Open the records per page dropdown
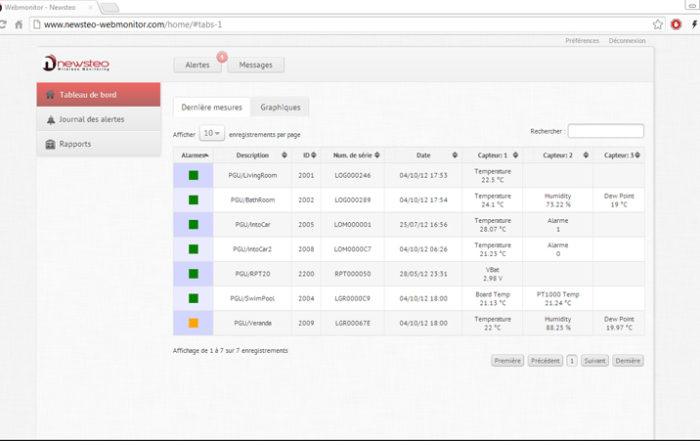This screenshot has width=700, height=441. [212, 133]
